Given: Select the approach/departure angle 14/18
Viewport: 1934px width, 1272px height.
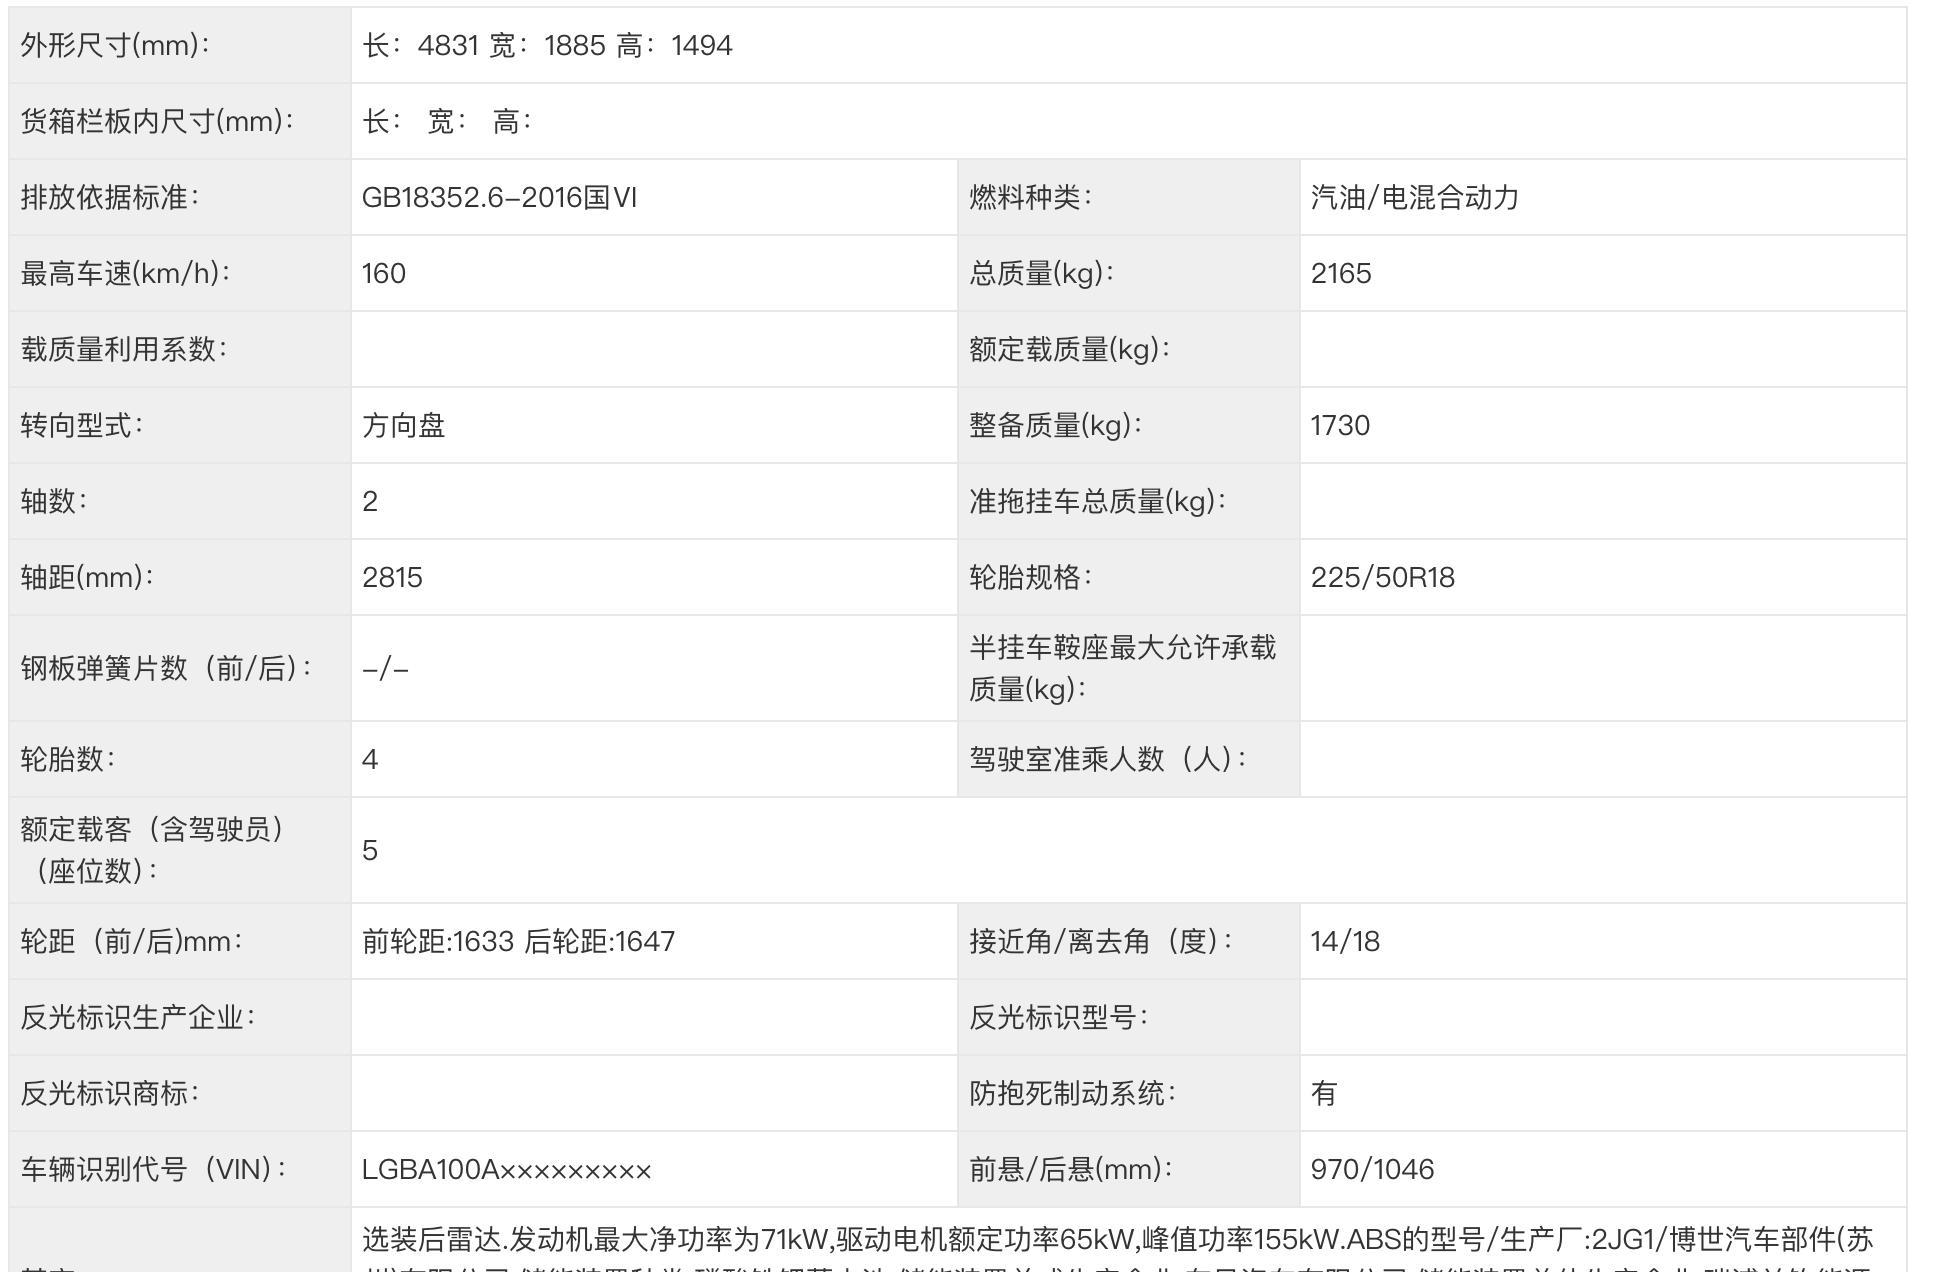Looking at the screenshot, I should (1345, 942).
